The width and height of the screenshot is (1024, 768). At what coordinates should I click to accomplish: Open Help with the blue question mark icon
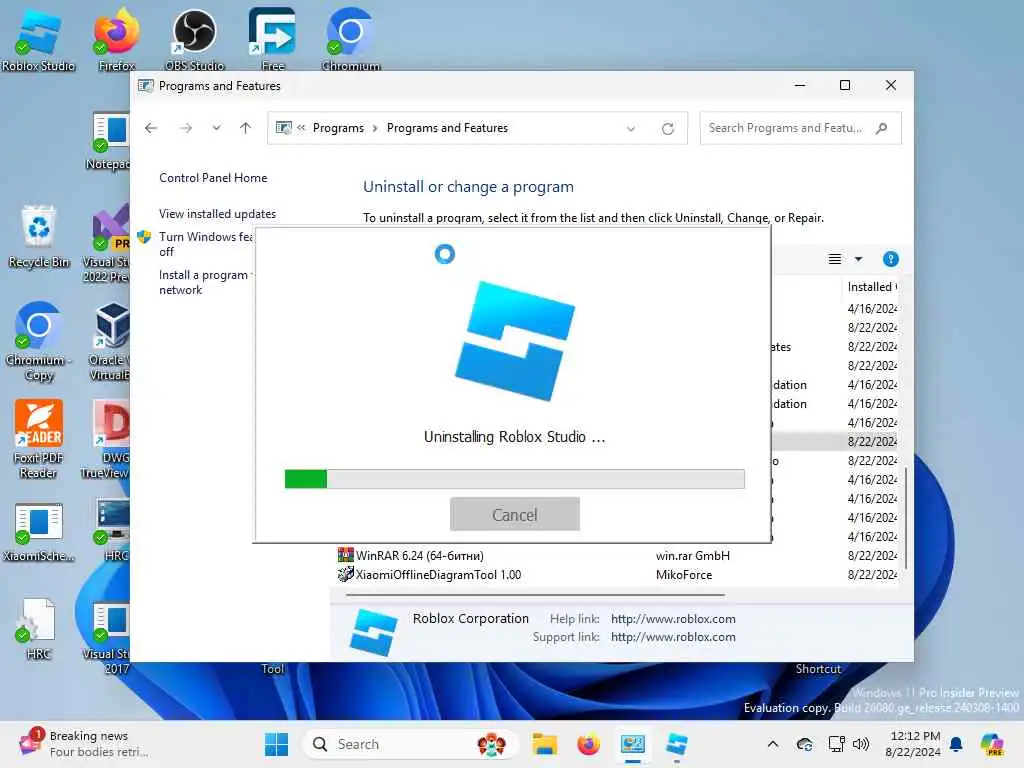890,259
